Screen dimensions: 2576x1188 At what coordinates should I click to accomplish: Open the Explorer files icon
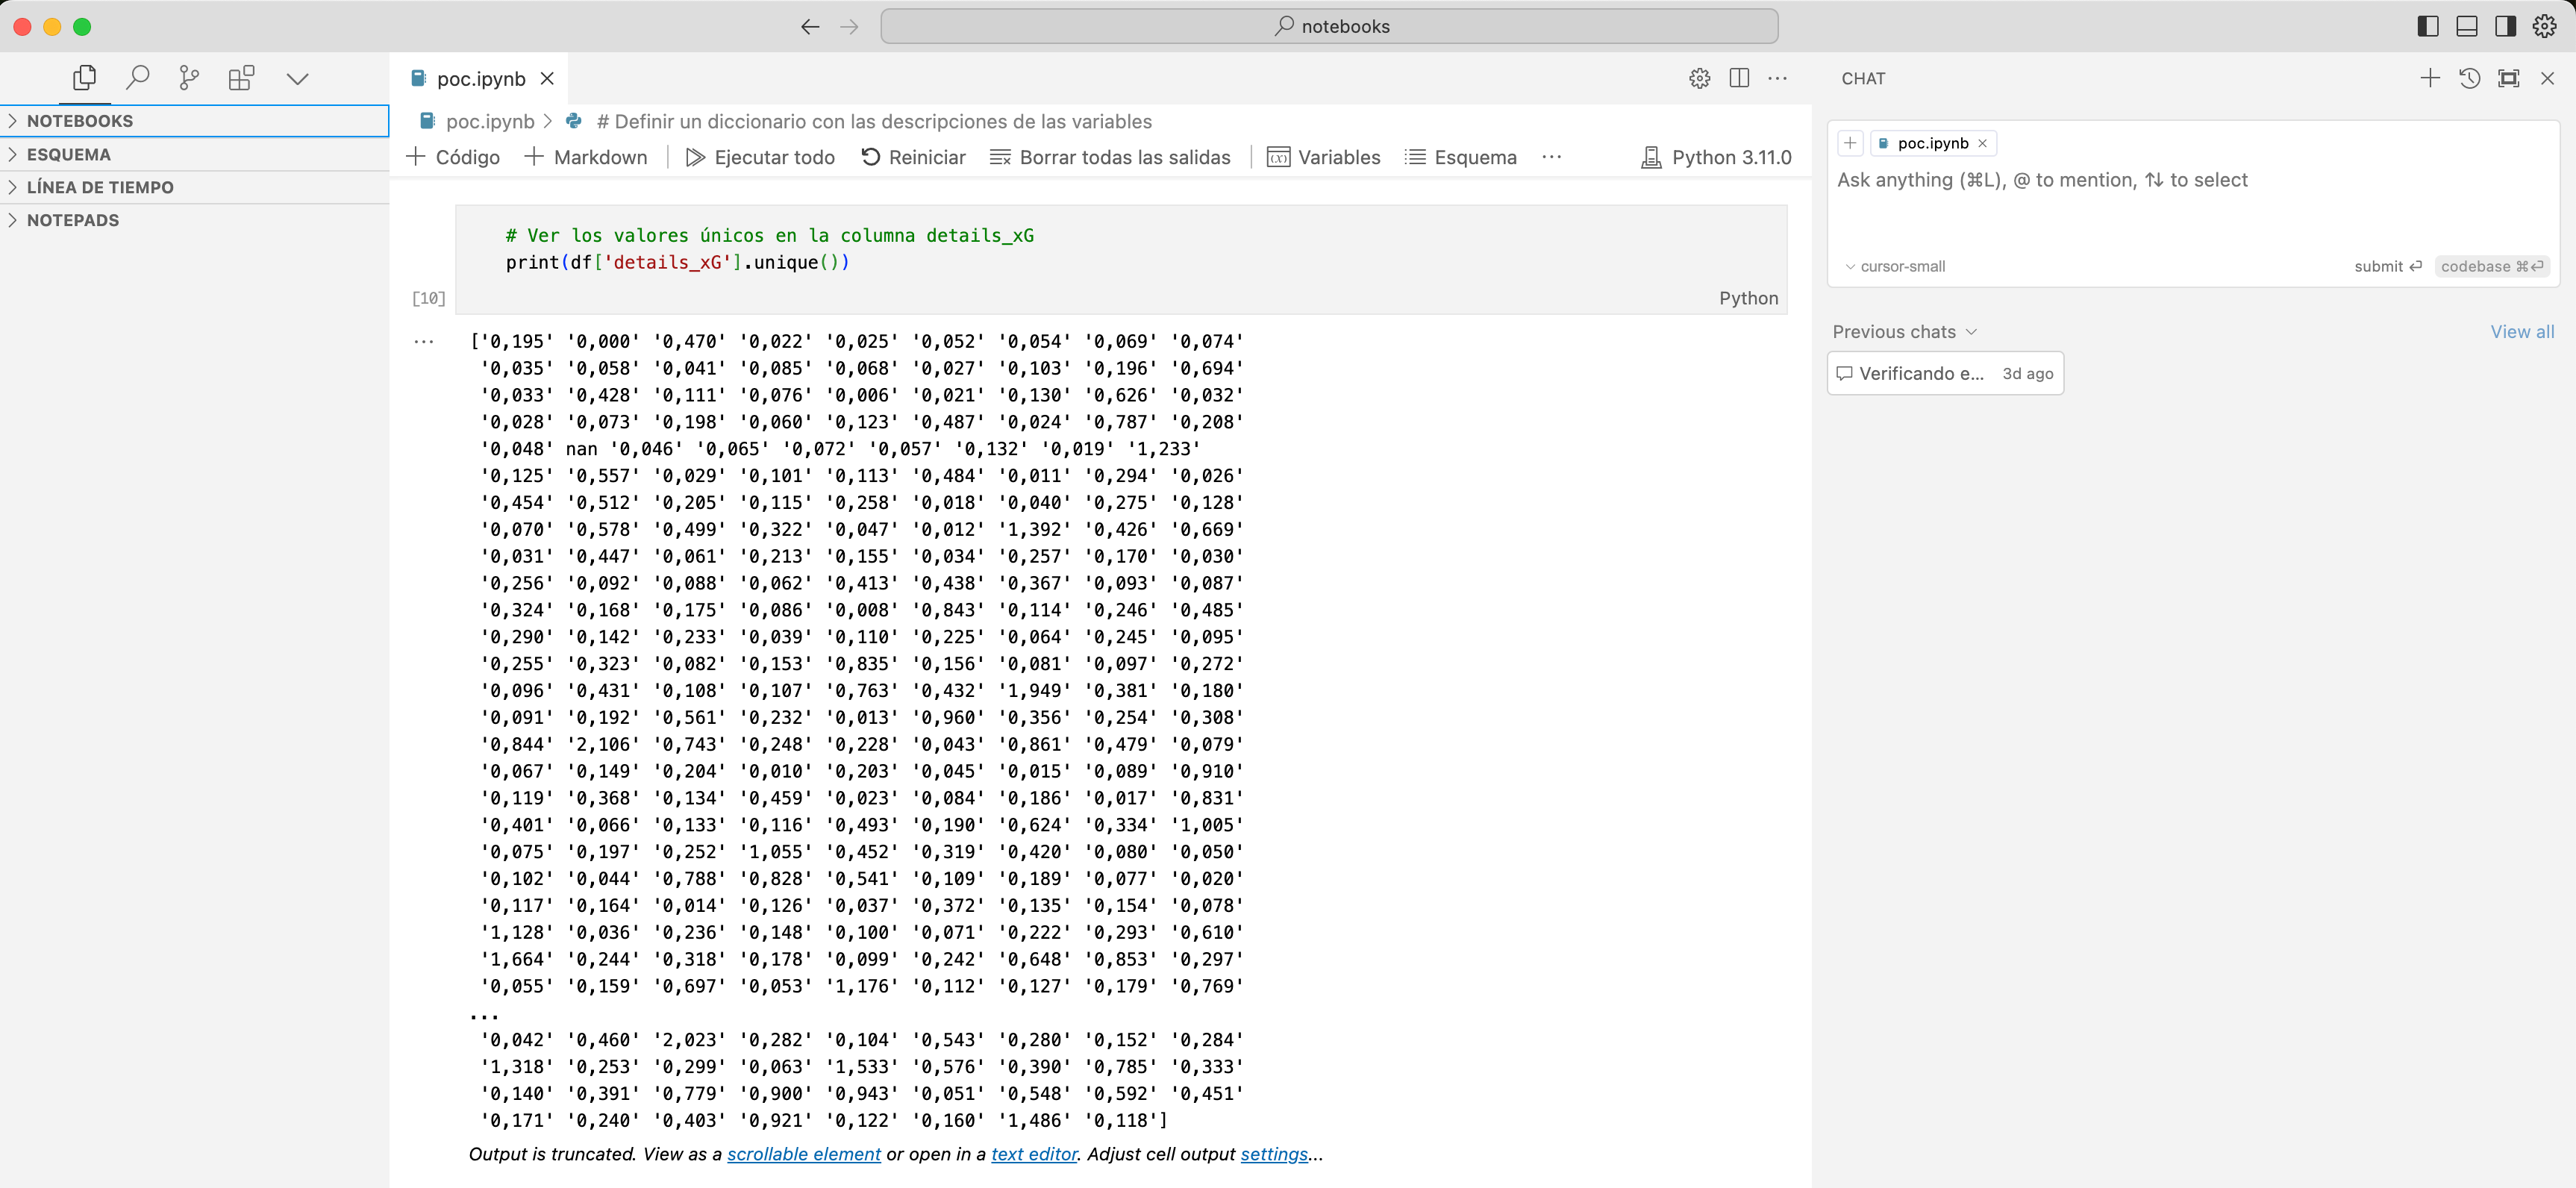[x=84, y=78]
